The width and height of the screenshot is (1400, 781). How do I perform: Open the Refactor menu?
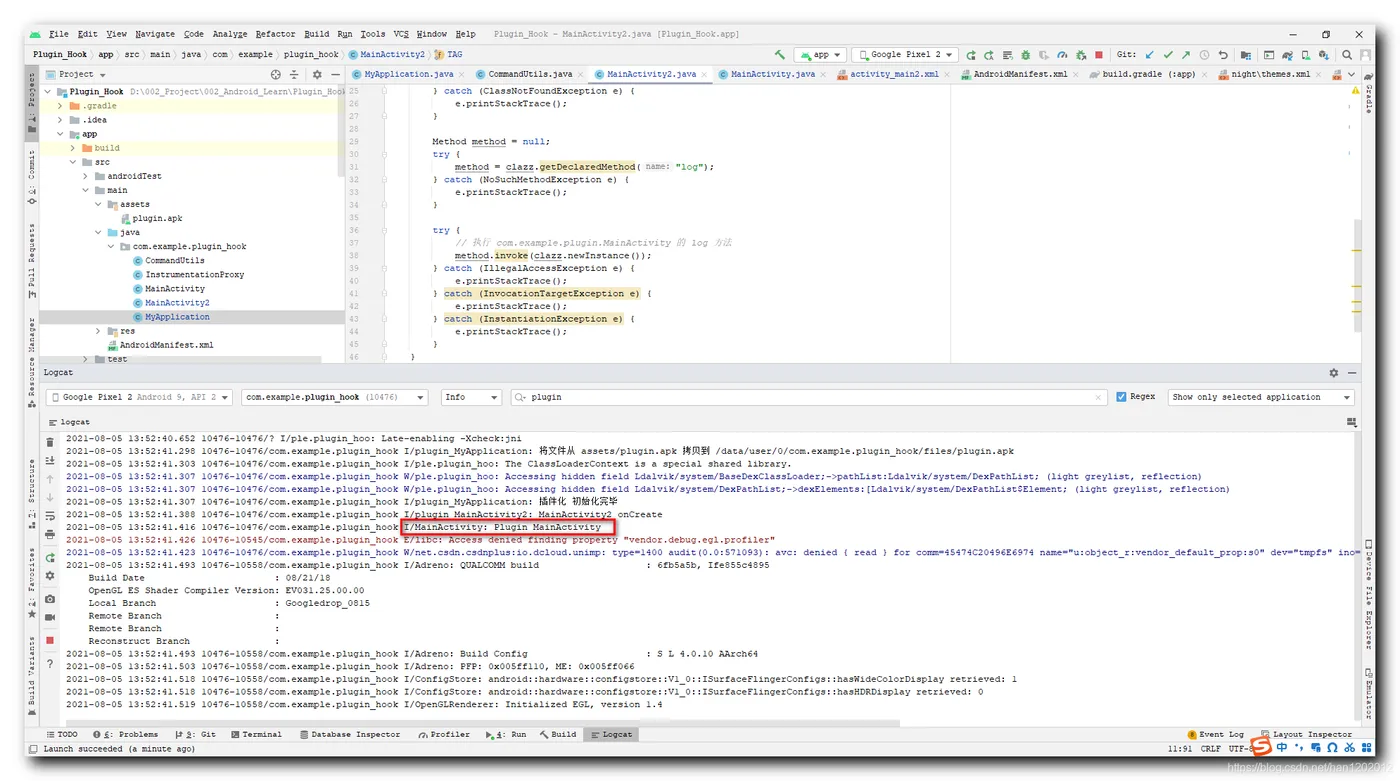(x=275, y=34)
